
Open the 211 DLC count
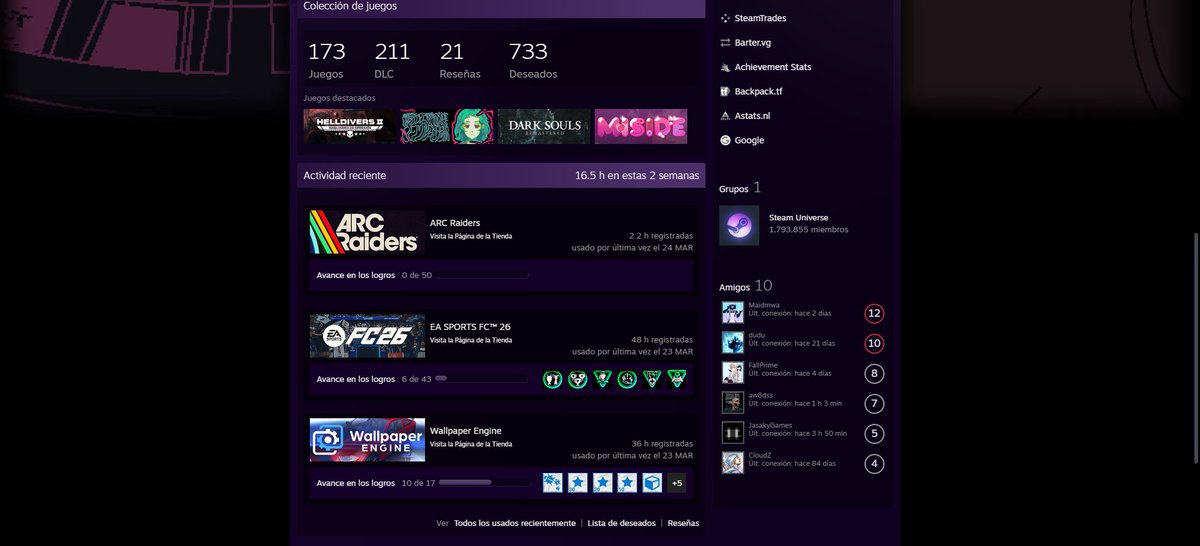tap(392, 60)
